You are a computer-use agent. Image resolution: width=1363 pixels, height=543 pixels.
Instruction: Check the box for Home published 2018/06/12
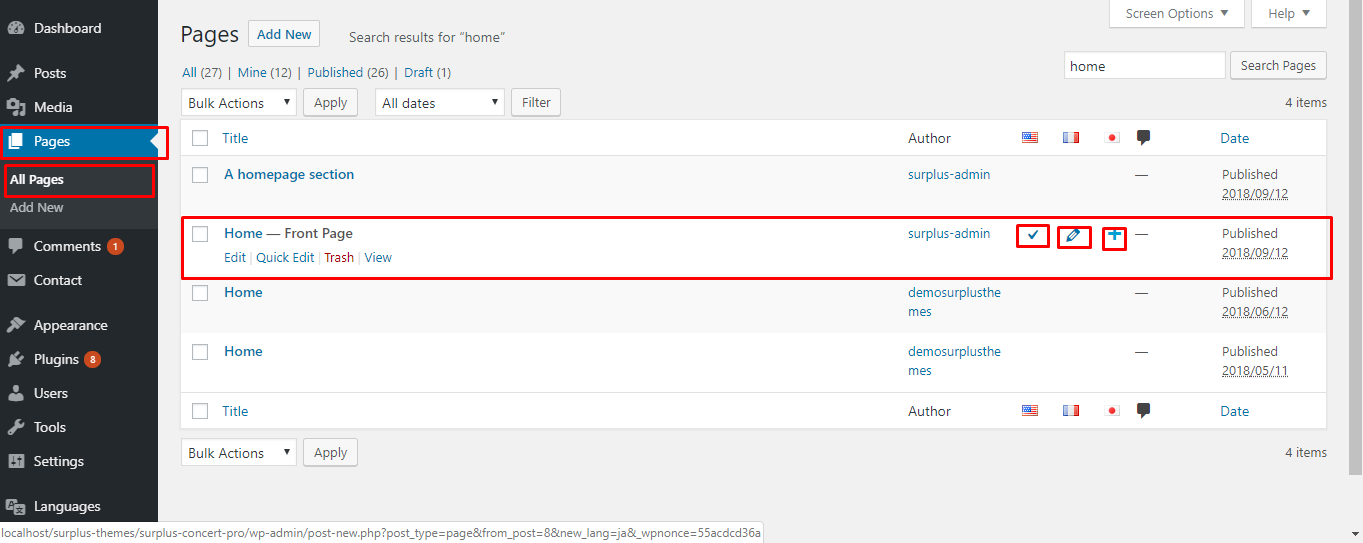tap(200, 293)
